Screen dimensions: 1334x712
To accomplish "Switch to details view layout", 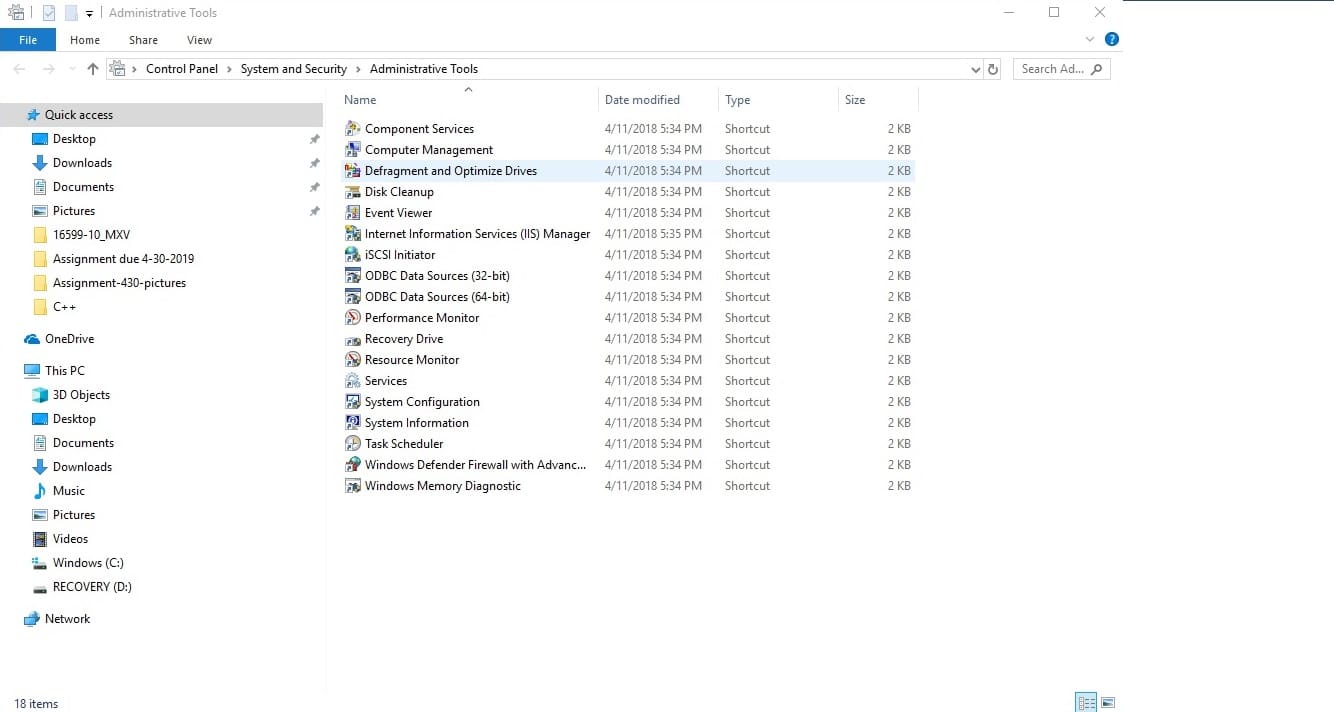I will point(1086,702).
